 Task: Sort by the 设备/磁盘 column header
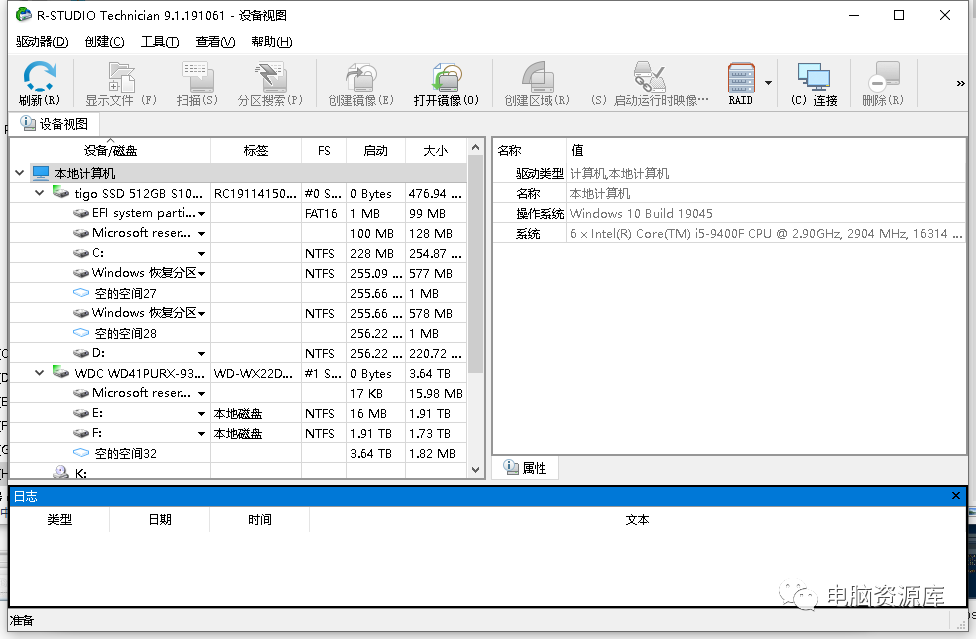click(110, 150)
